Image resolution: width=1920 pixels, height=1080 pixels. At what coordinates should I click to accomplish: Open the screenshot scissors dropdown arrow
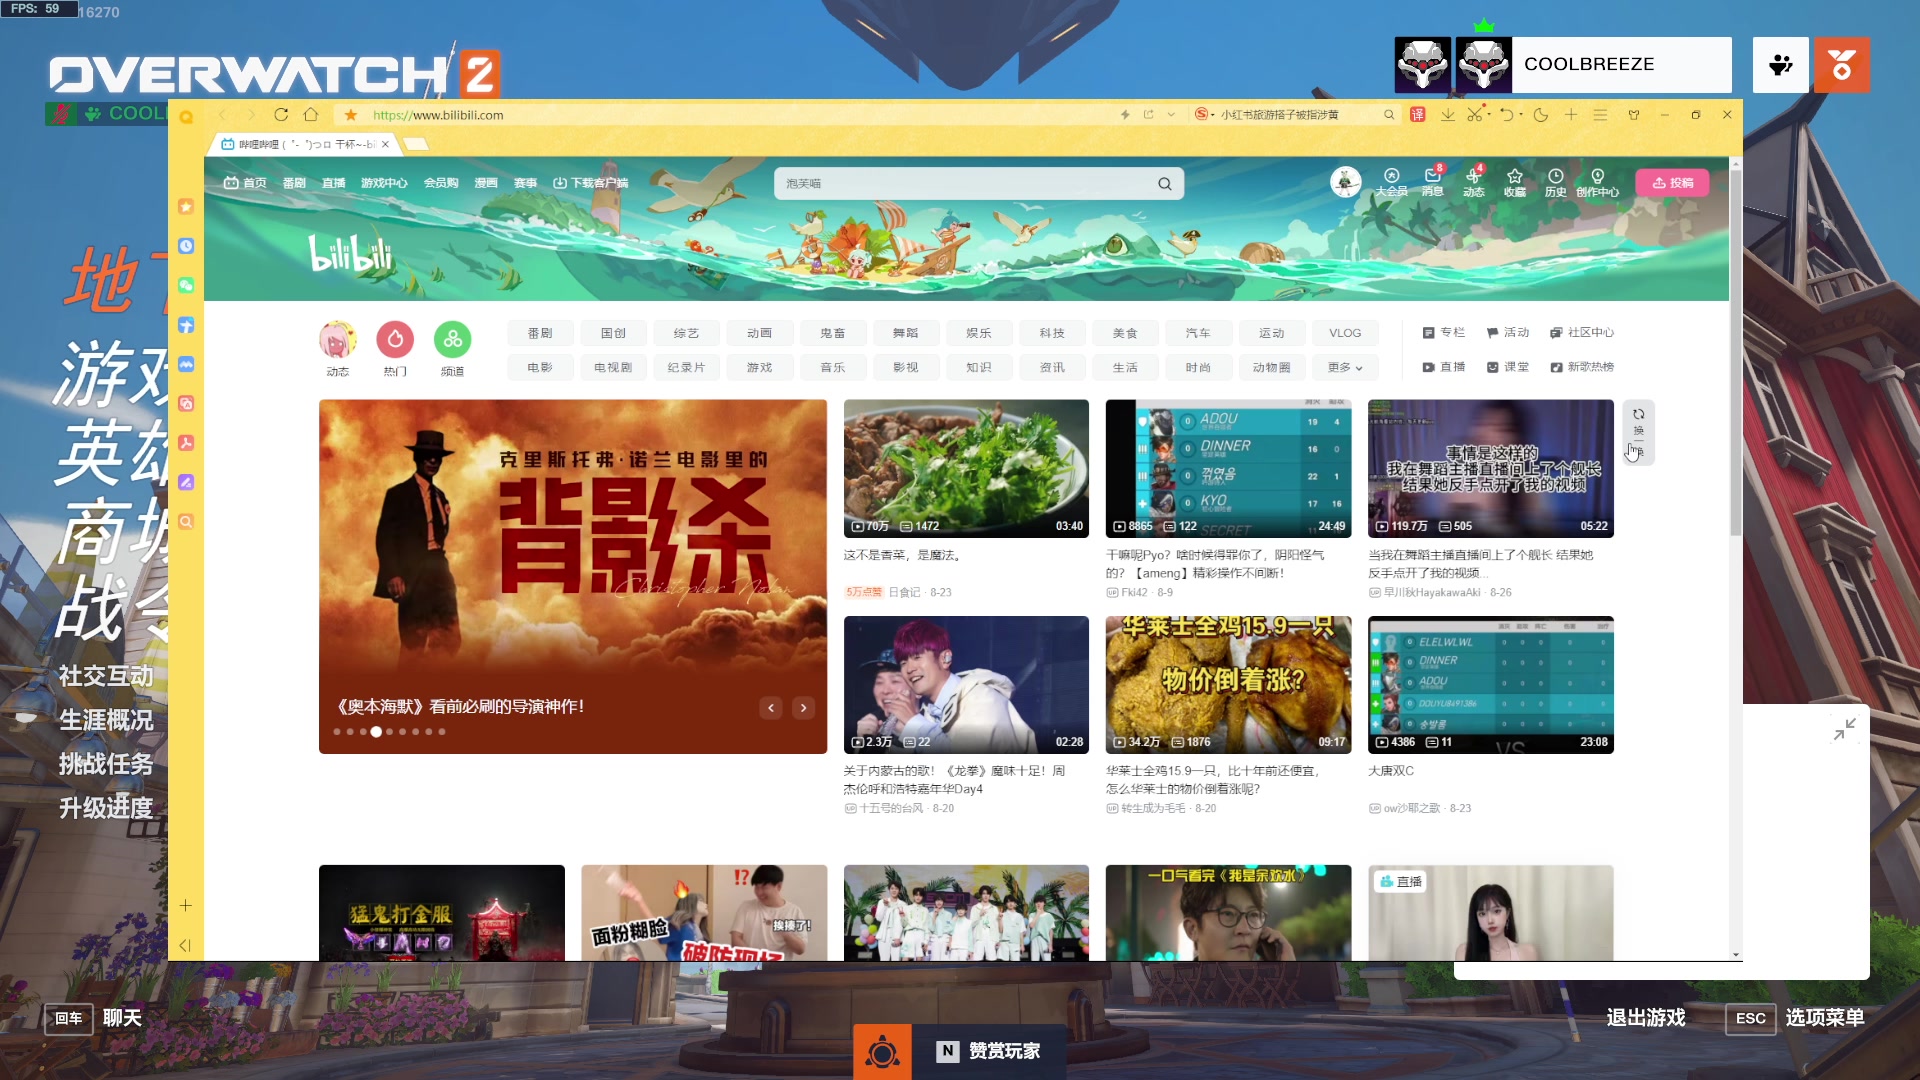1489,114
